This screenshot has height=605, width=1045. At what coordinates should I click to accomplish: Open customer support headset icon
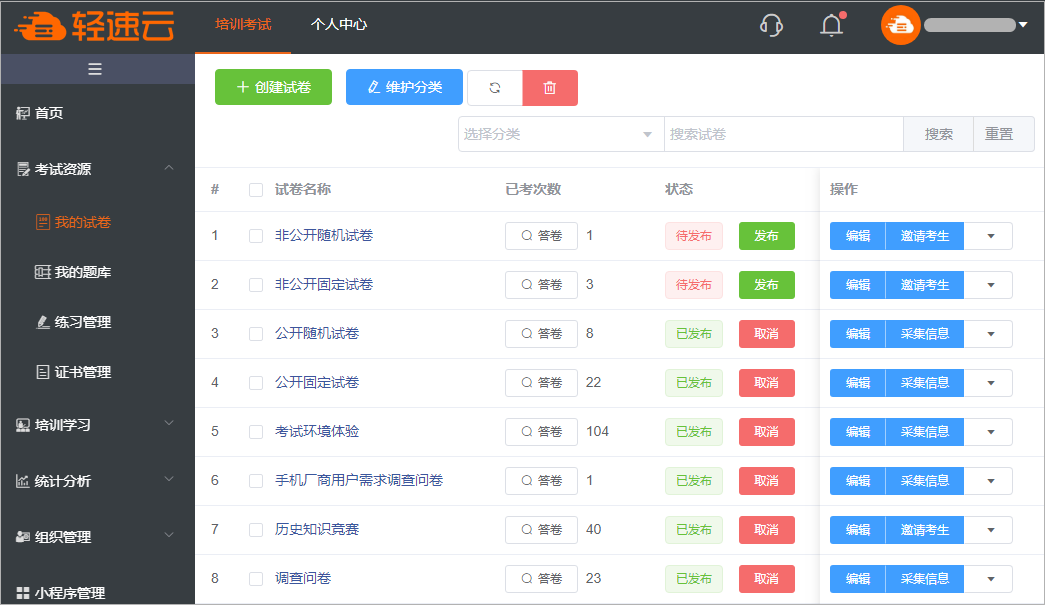[x=771, y=25]
